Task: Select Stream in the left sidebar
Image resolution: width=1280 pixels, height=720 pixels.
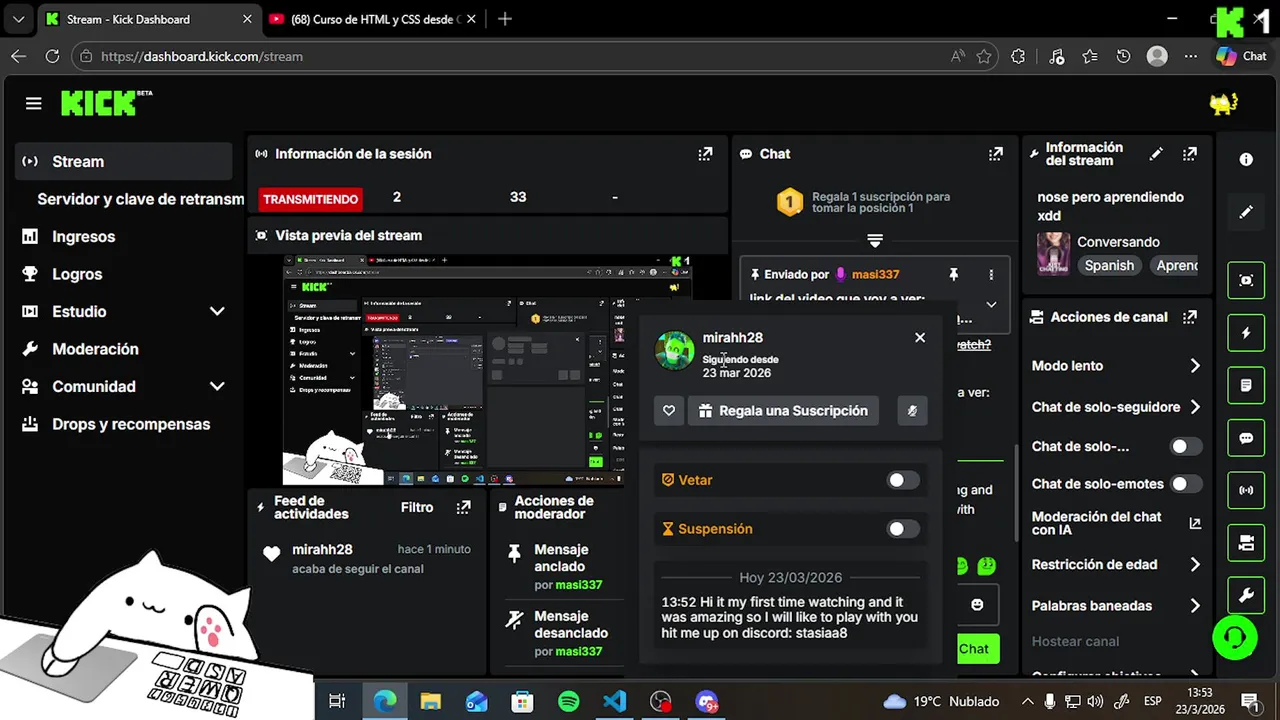Action: tap(125, 161)
